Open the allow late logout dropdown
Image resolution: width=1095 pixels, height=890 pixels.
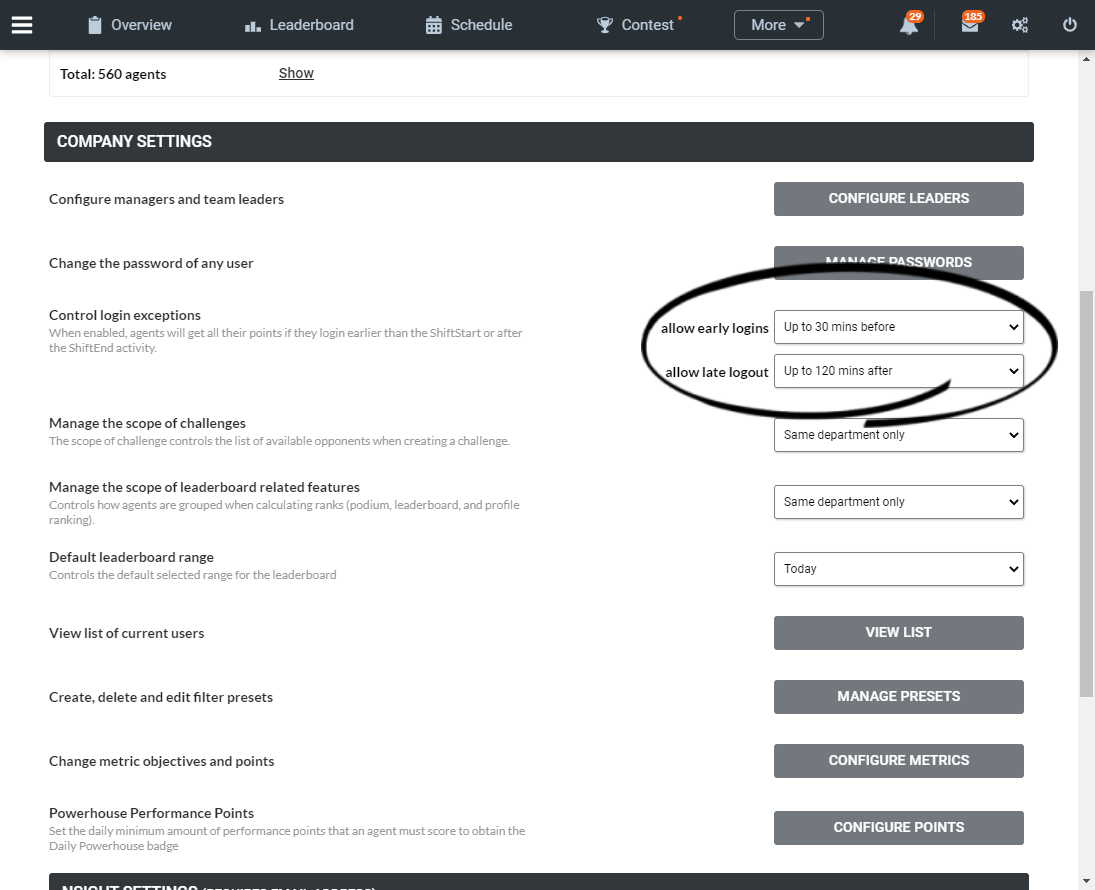point(898,371)
